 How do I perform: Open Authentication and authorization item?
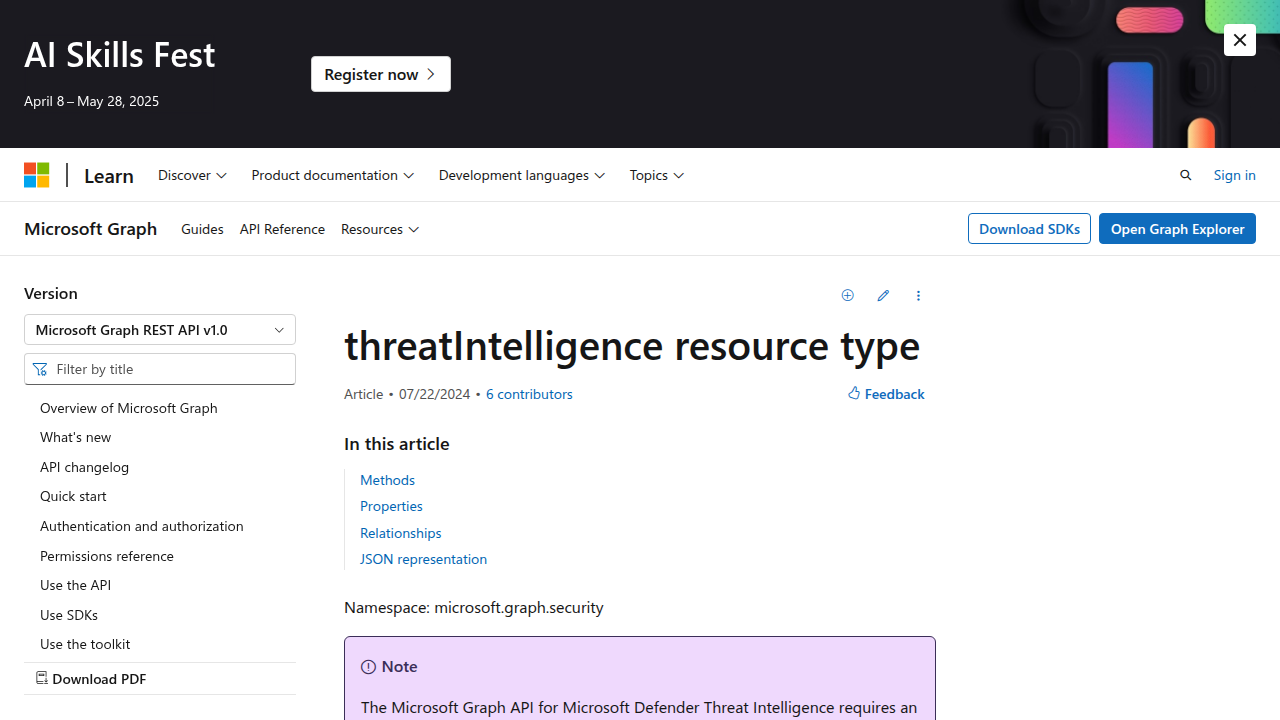tap(142, 526)
